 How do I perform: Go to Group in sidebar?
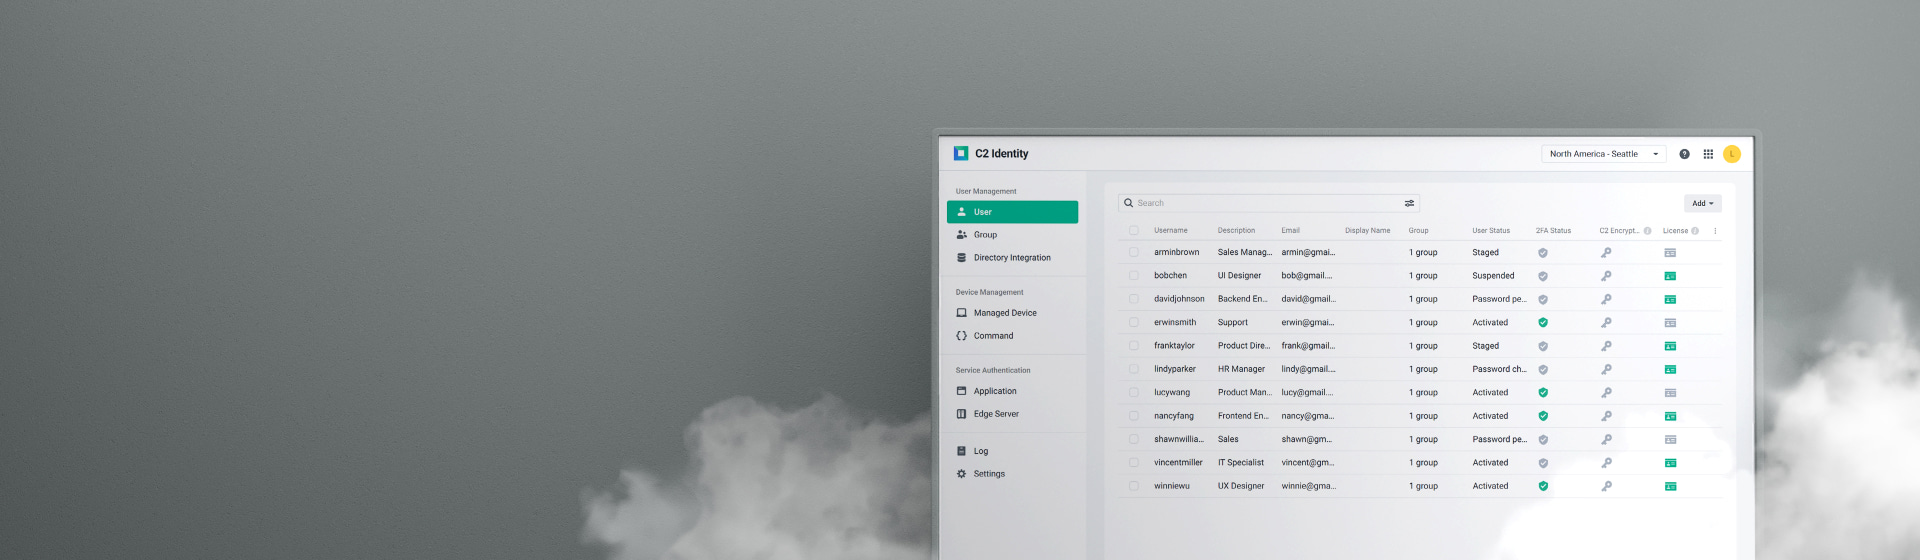pos(985,235)
